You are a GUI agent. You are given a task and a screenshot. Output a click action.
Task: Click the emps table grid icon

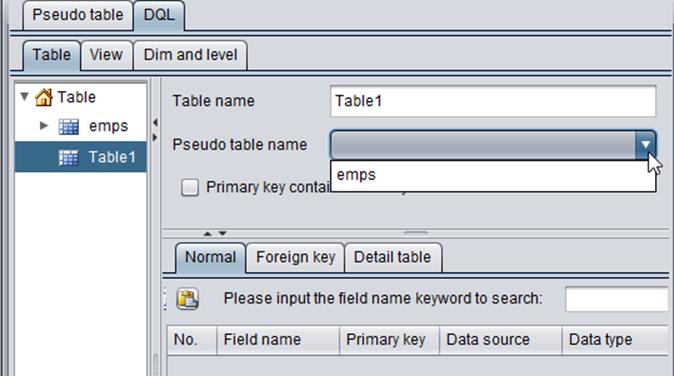tap(69, 126)
